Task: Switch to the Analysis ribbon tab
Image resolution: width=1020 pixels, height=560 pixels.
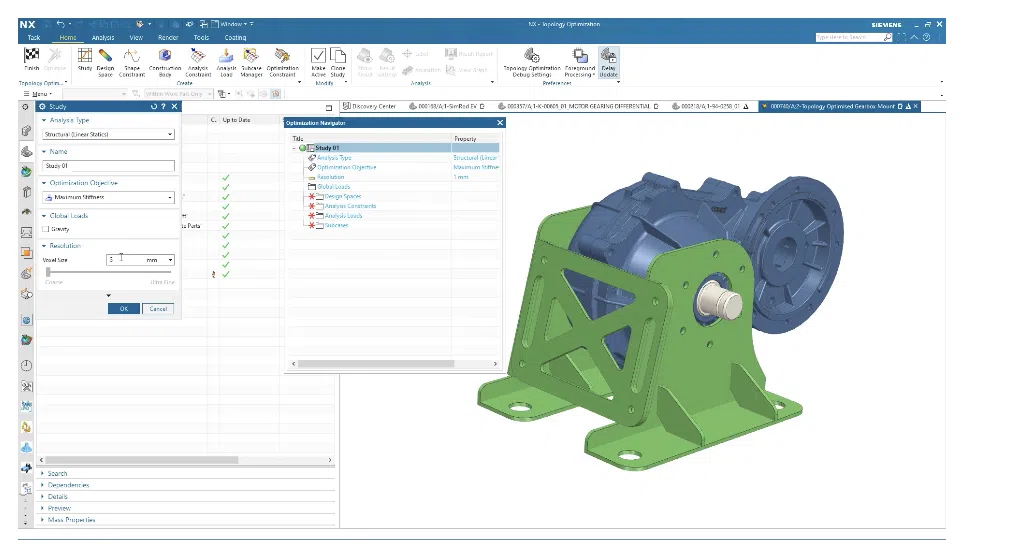Action: coord(103,38)
